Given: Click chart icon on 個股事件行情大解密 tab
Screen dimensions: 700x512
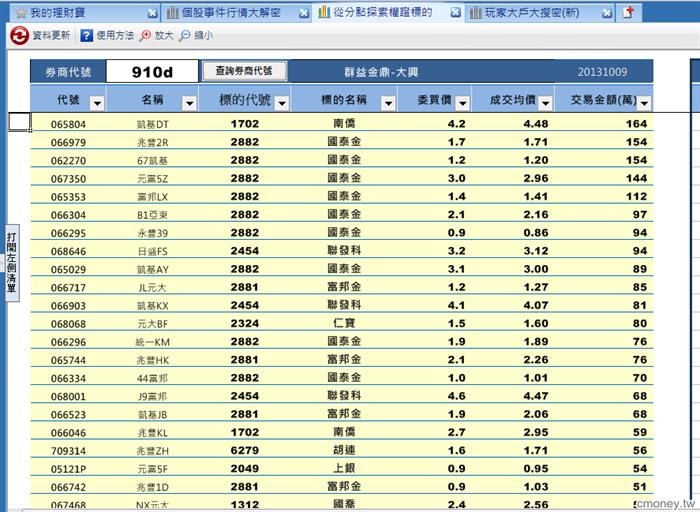Looking at the screenshot, I should point(172,13).
